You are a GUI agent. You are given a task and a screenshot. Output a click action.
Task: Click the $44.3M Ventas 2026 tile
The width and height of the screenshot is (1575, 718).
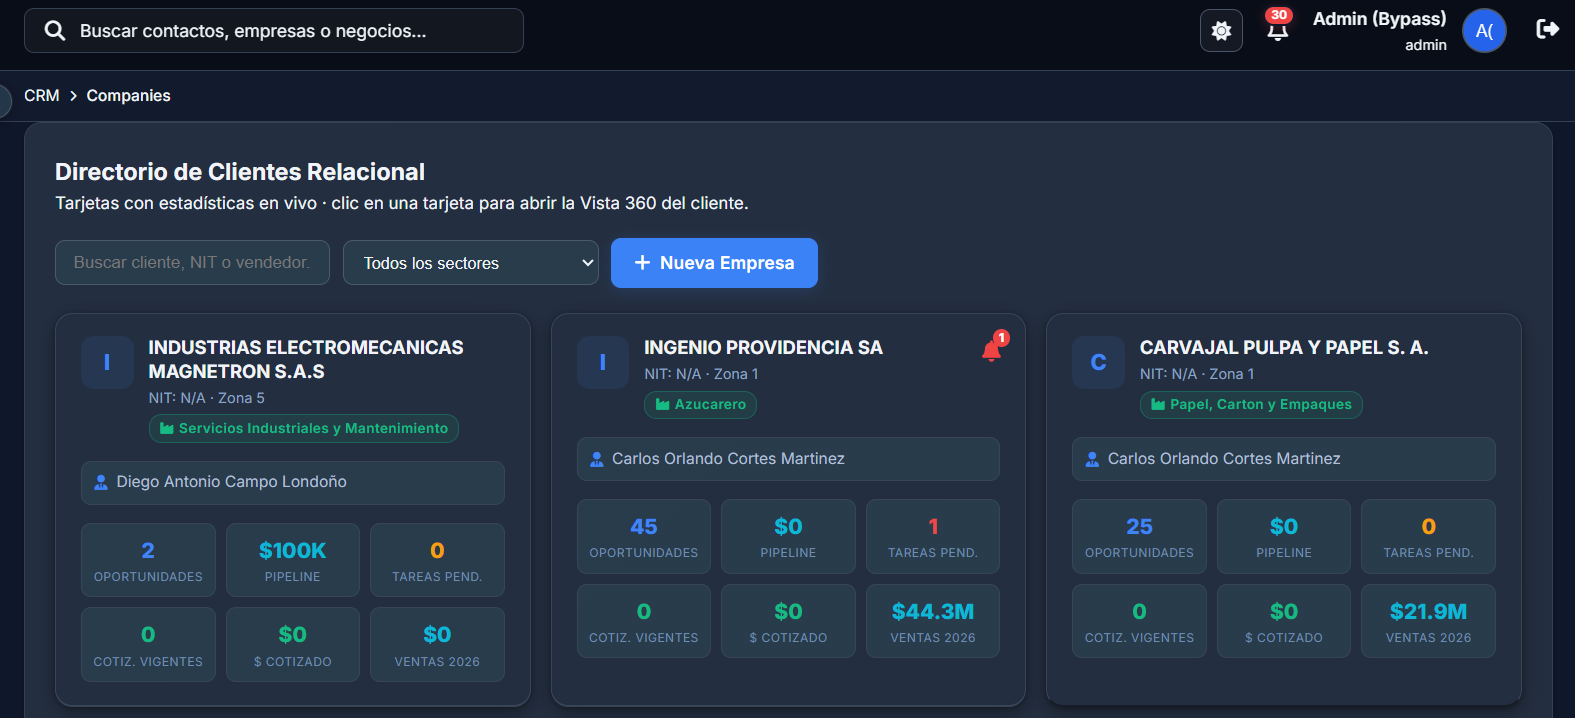933,621
